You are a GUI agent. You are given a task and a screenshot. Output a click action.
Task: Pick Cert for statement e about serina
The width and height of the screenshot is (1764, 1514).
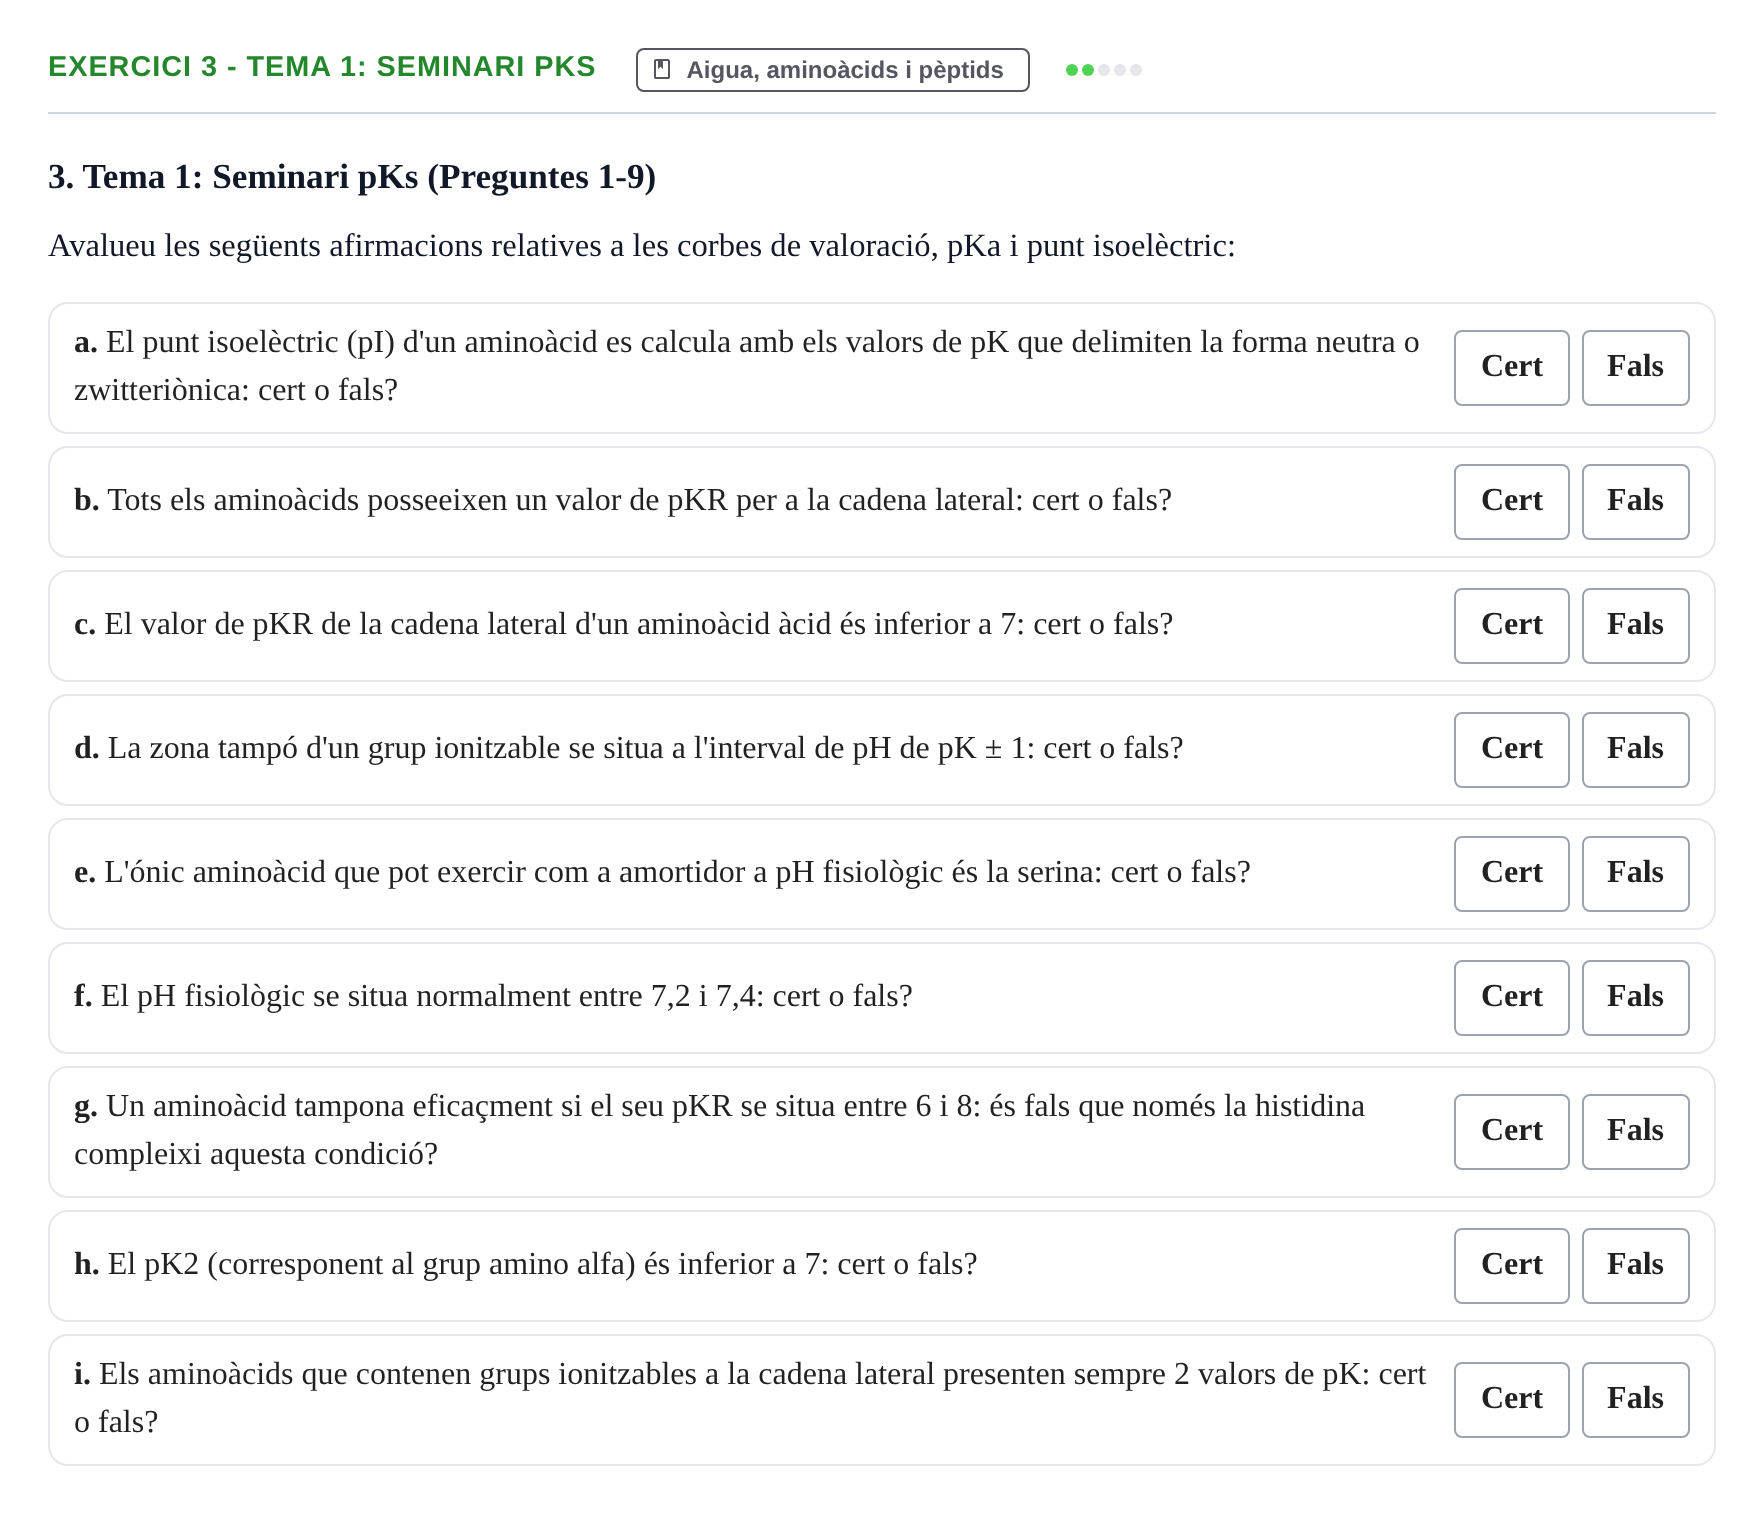tap(1511, 873)
